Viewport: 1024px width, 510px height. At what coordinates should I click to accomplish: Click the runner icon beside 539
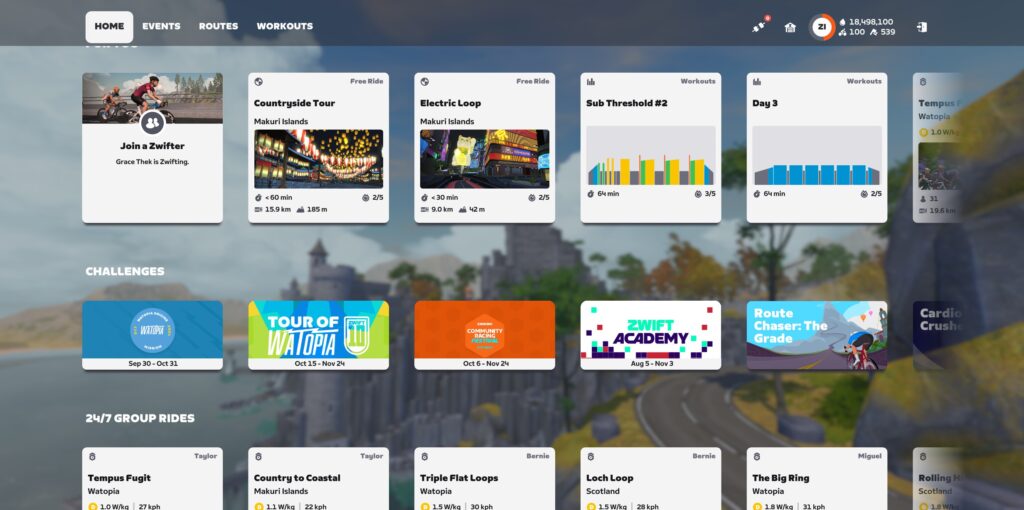(873, 32)
